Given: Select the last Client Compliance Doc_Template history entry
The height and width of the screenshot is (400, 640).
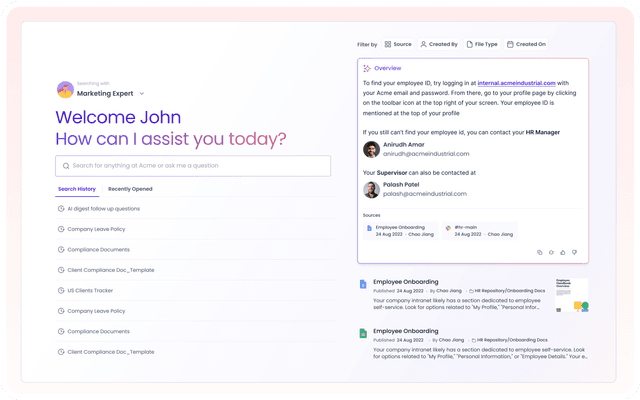Looking at the screenshot, I should pyautogui.click(x=195, y=352).
